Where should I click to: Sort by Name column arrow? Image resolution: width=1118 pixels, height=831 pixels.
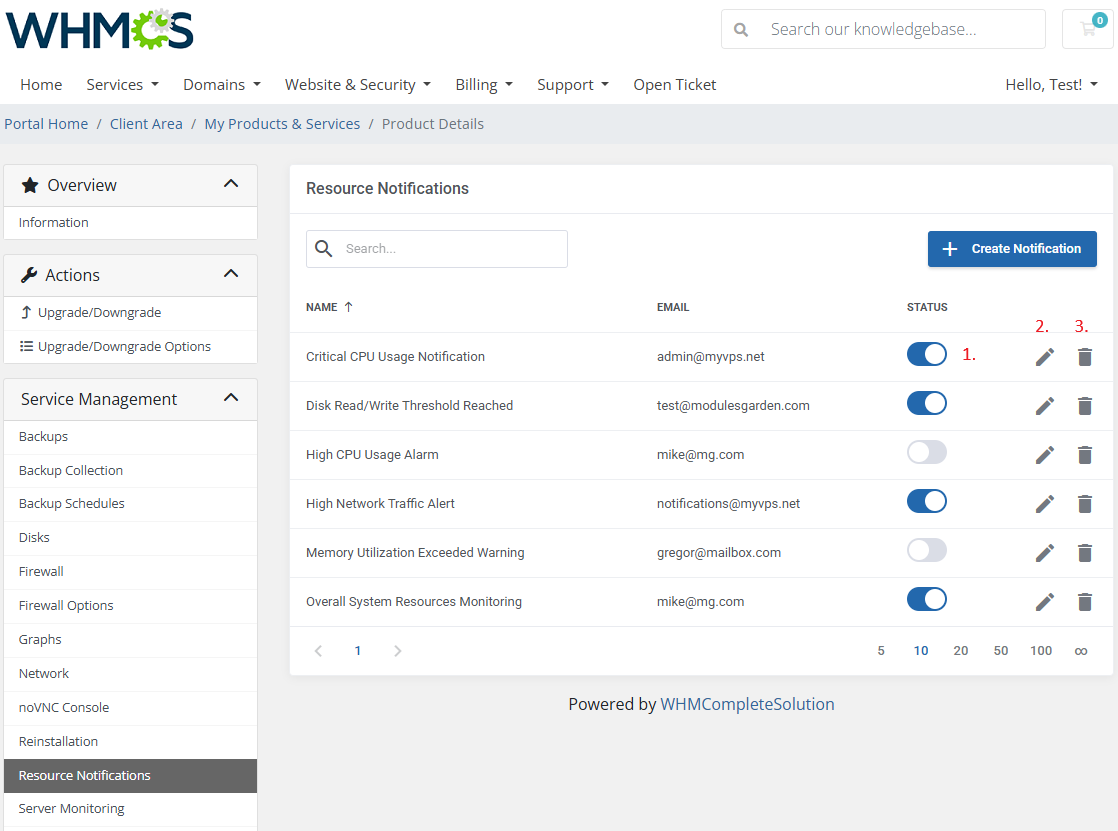pyautogui.click(x=349, y=307)
